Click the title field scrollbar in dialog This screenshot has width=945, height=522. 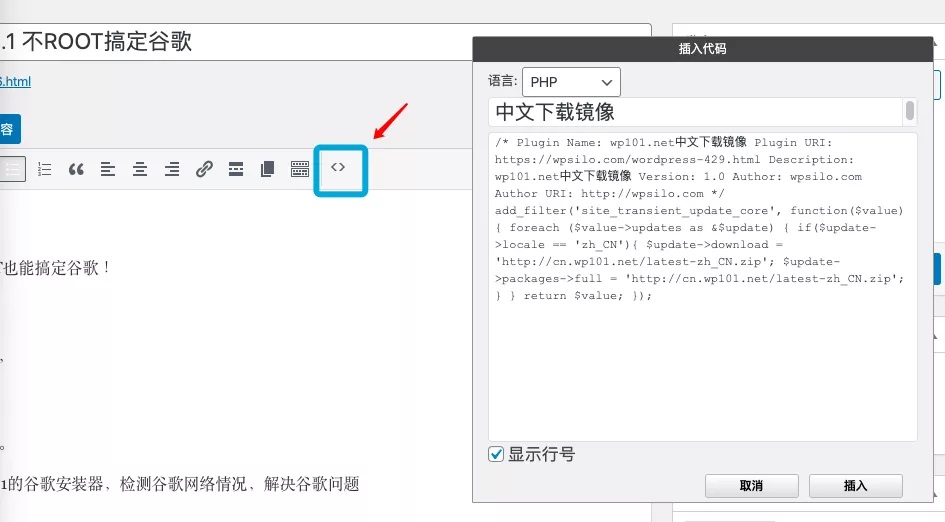click(x=910, y=110)
